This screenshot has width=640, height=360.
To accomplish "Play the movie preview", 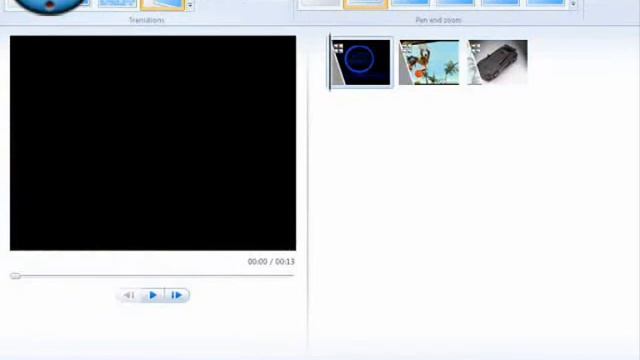I will click(x=153, y=295).
